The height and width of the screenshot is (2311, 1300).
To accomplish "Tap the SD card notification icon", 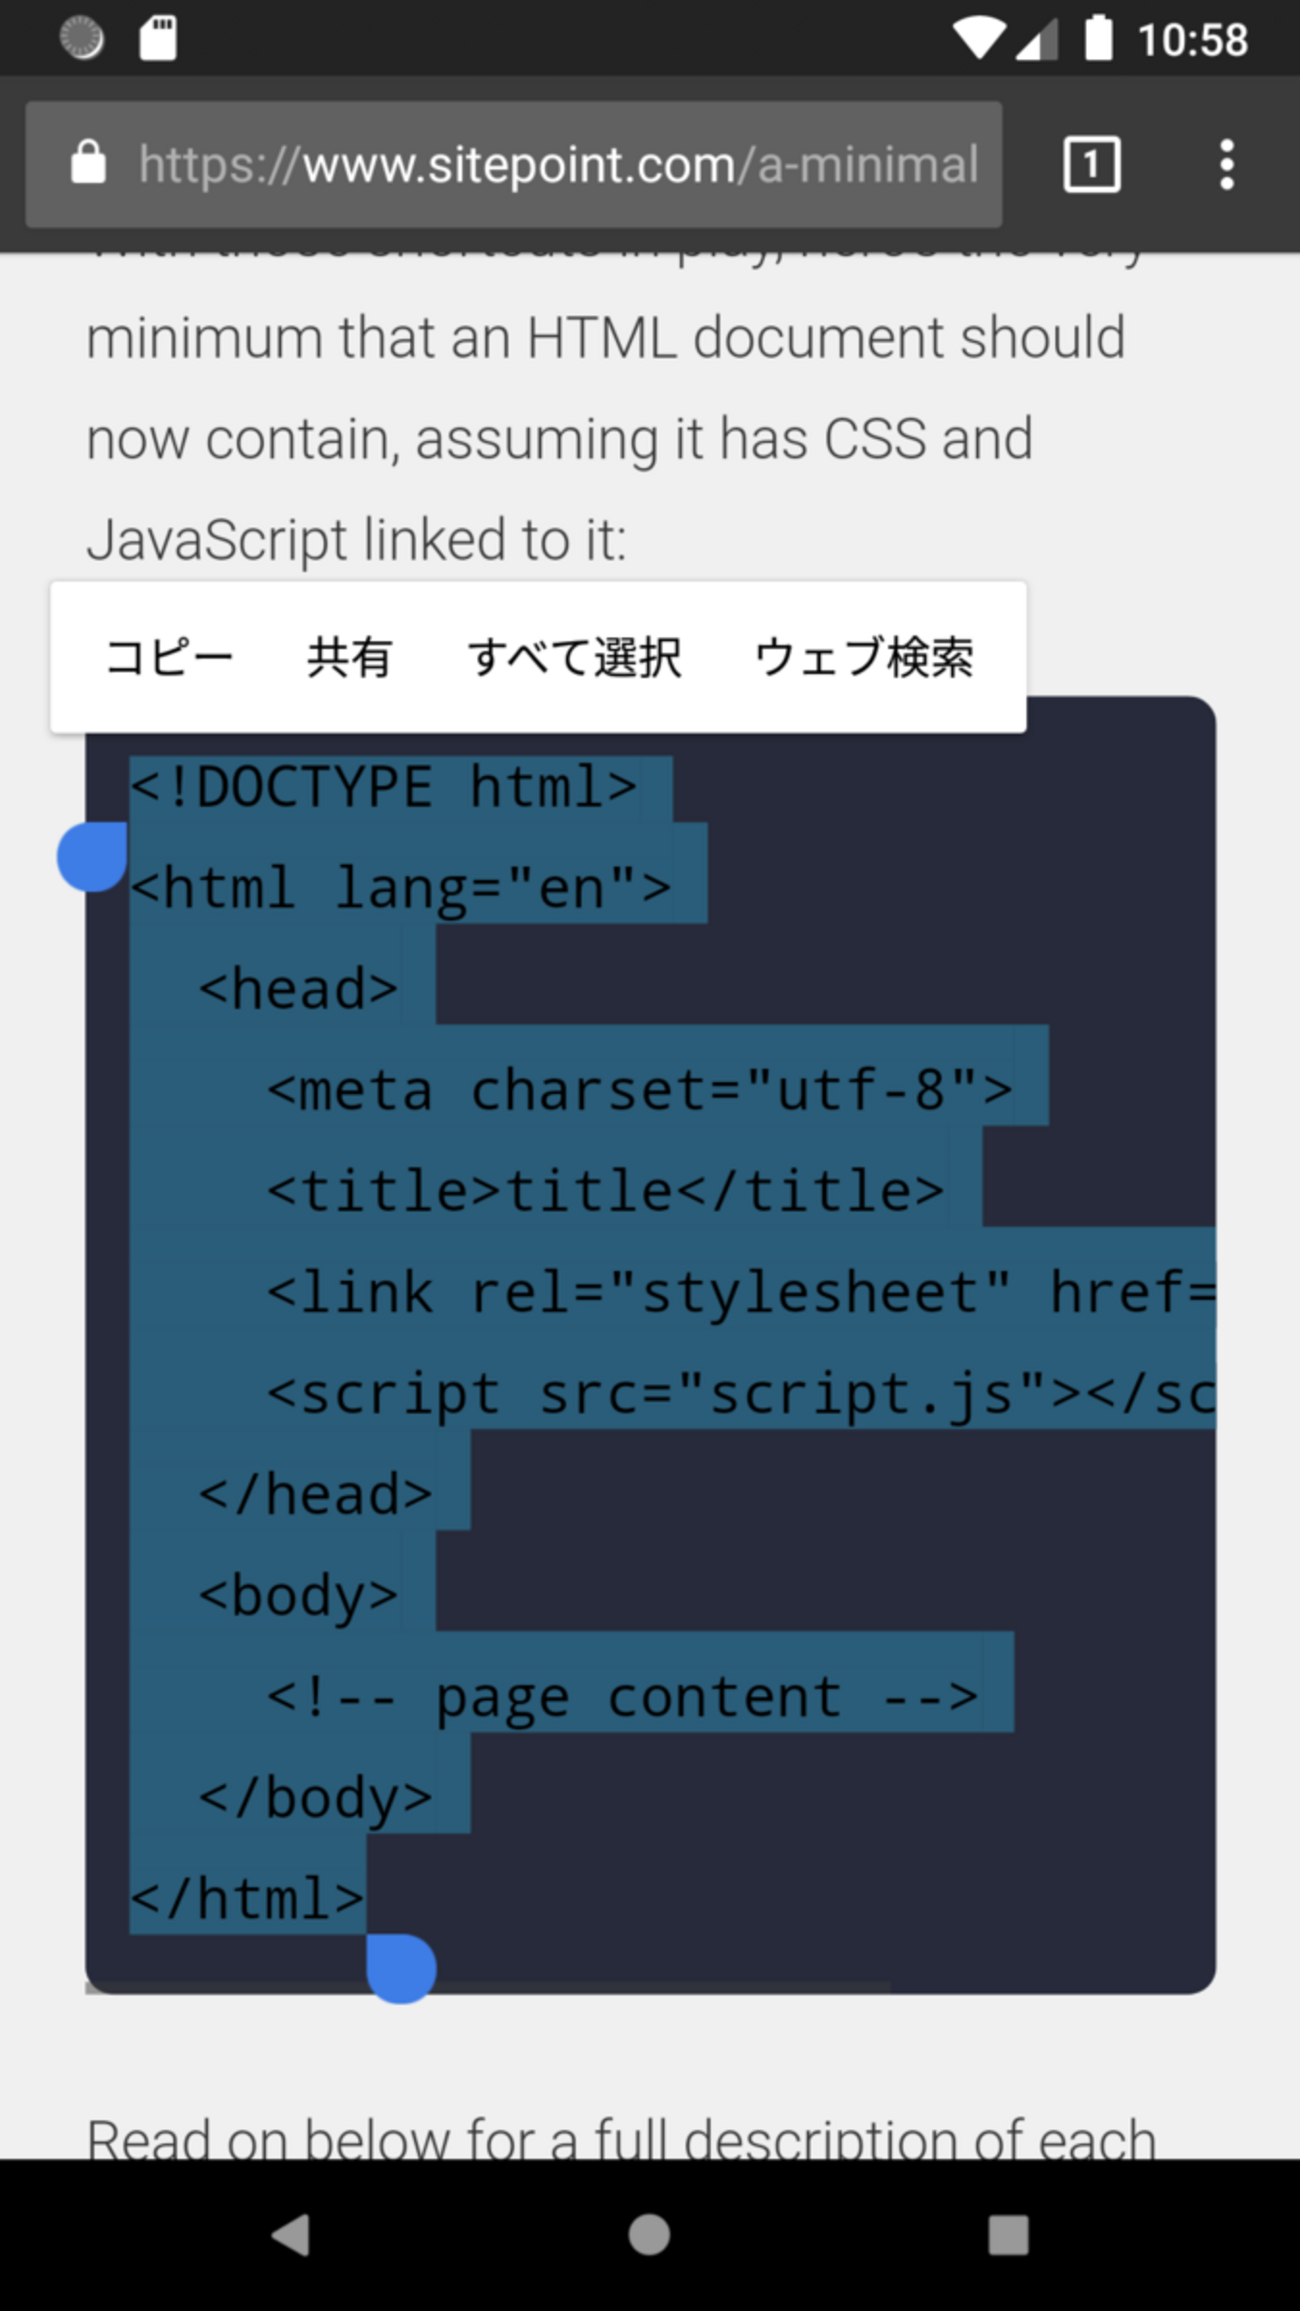I will 158,39.
